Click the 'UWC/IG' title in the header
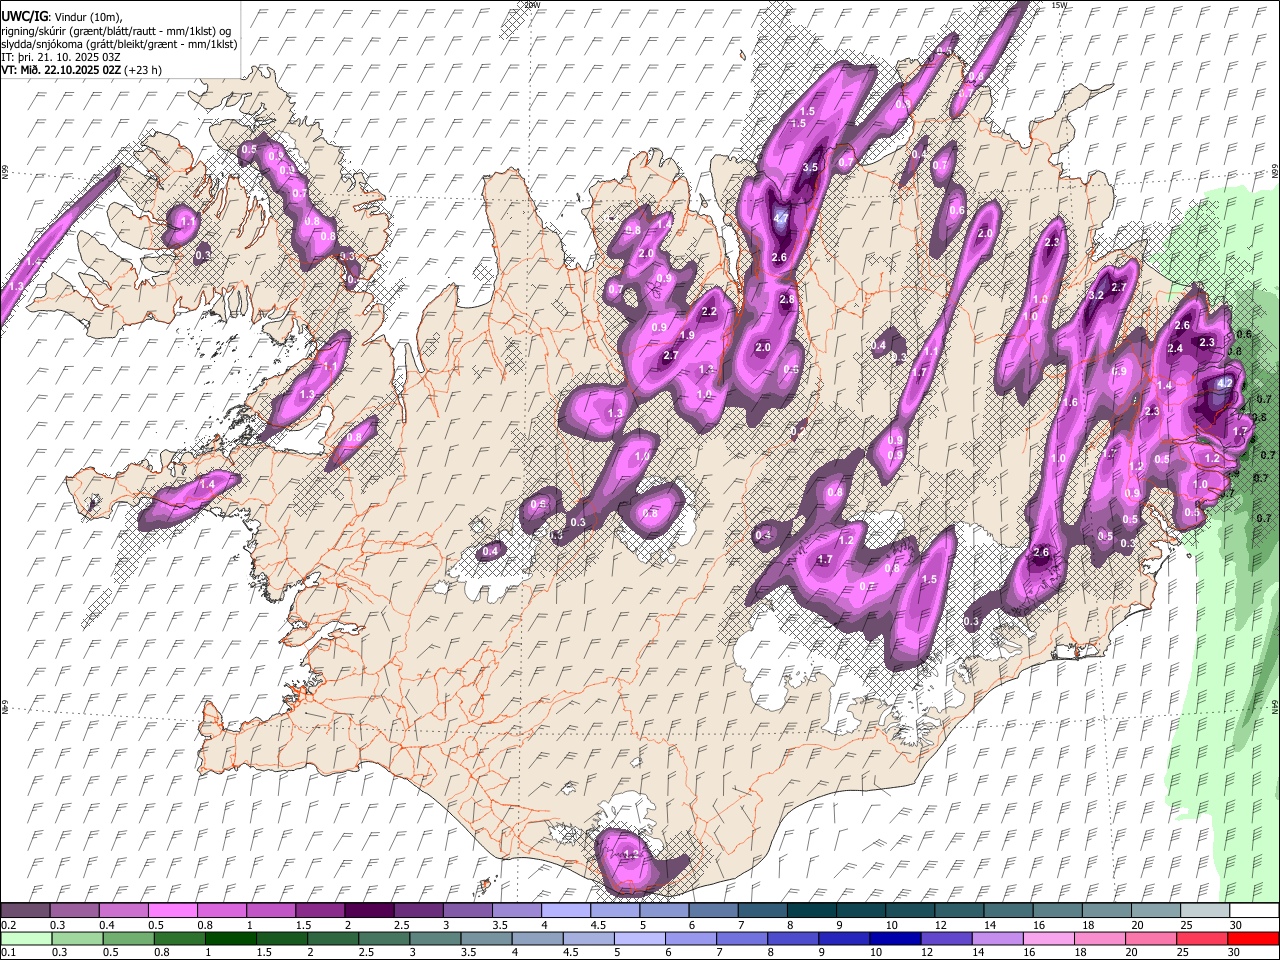Viewport: 1280px width, 960px height. [x=24, y=16]
